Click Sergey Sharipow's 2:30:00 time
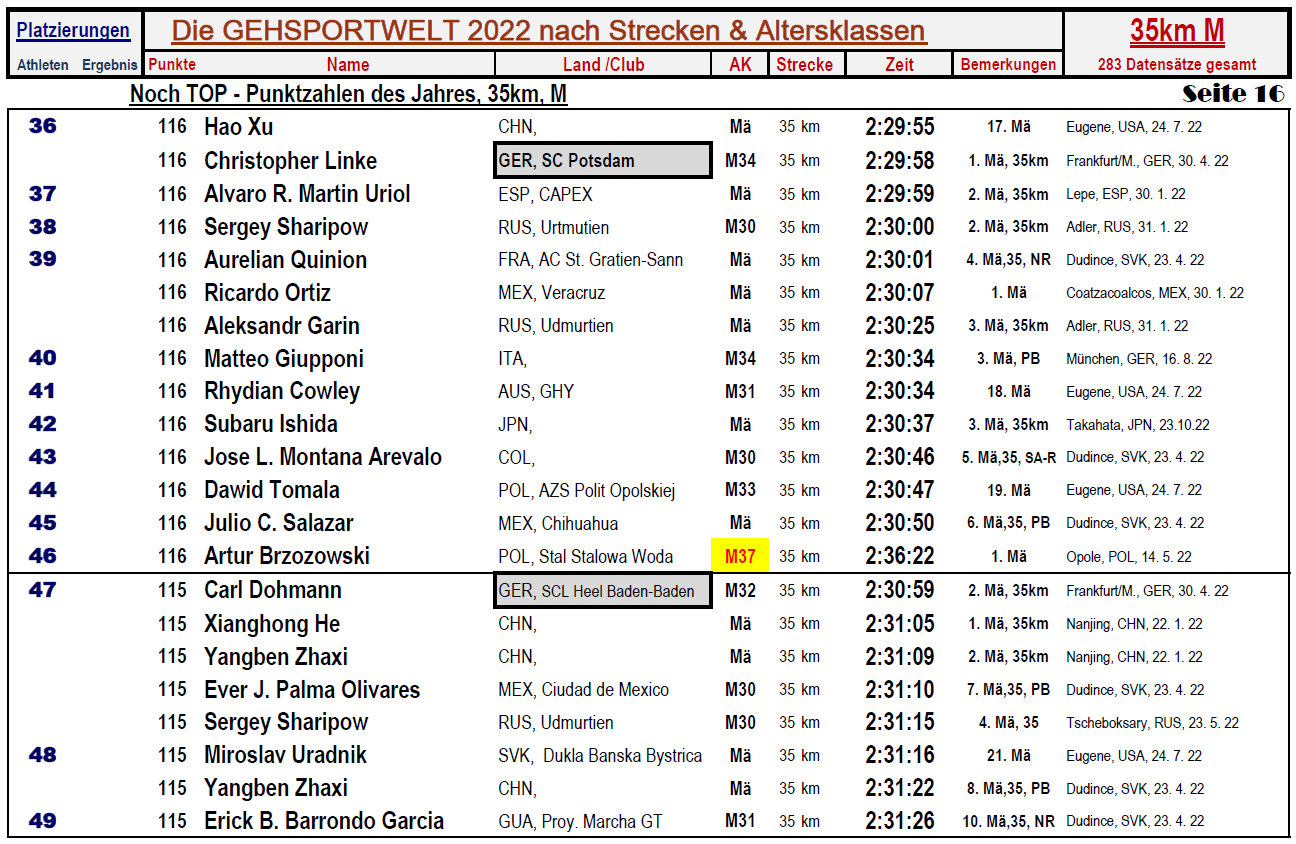1296x844 pixels. point(900,227)
